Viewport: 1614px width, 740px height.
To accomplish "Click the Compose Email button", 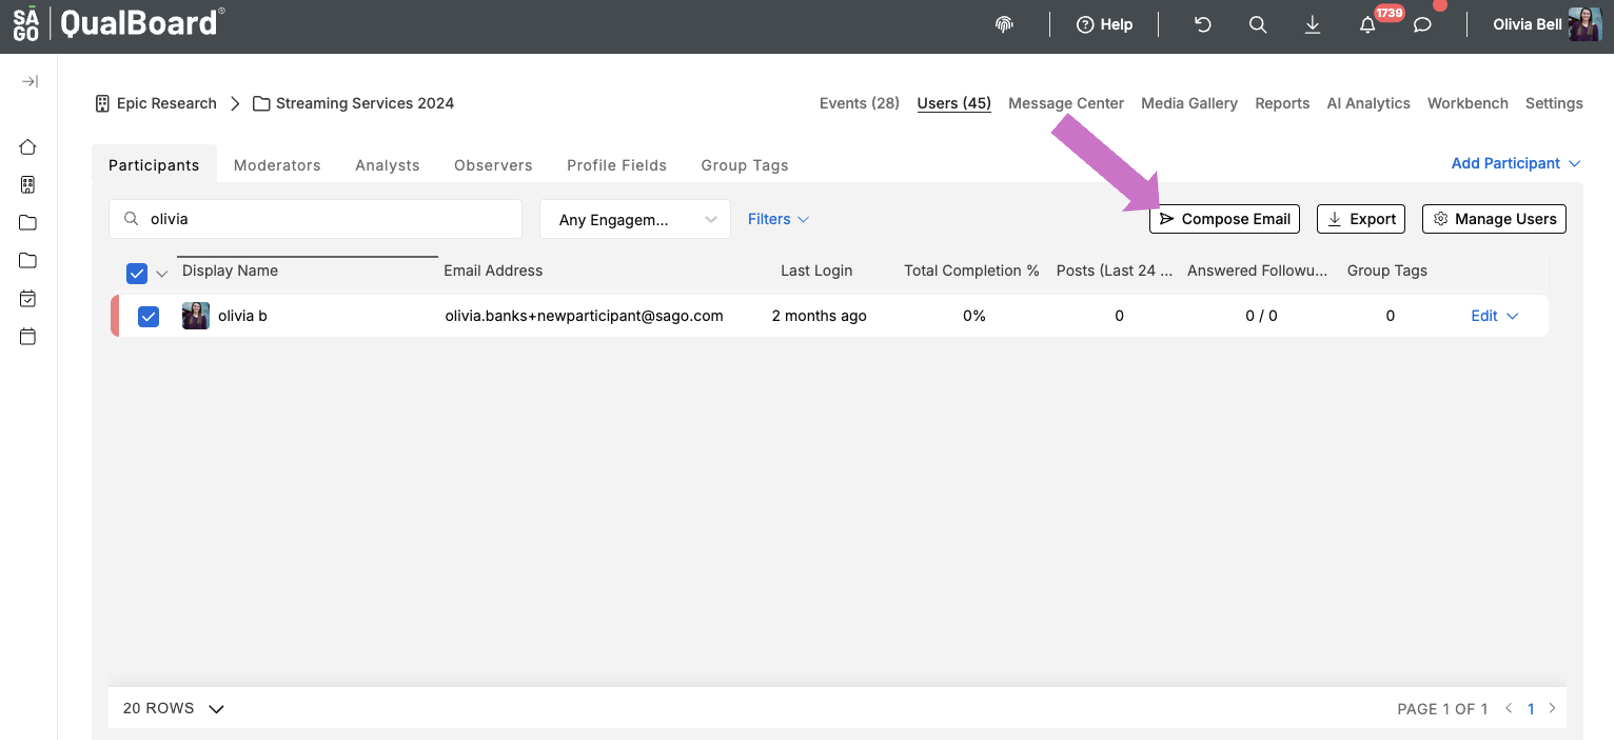I will [1224, 219].
